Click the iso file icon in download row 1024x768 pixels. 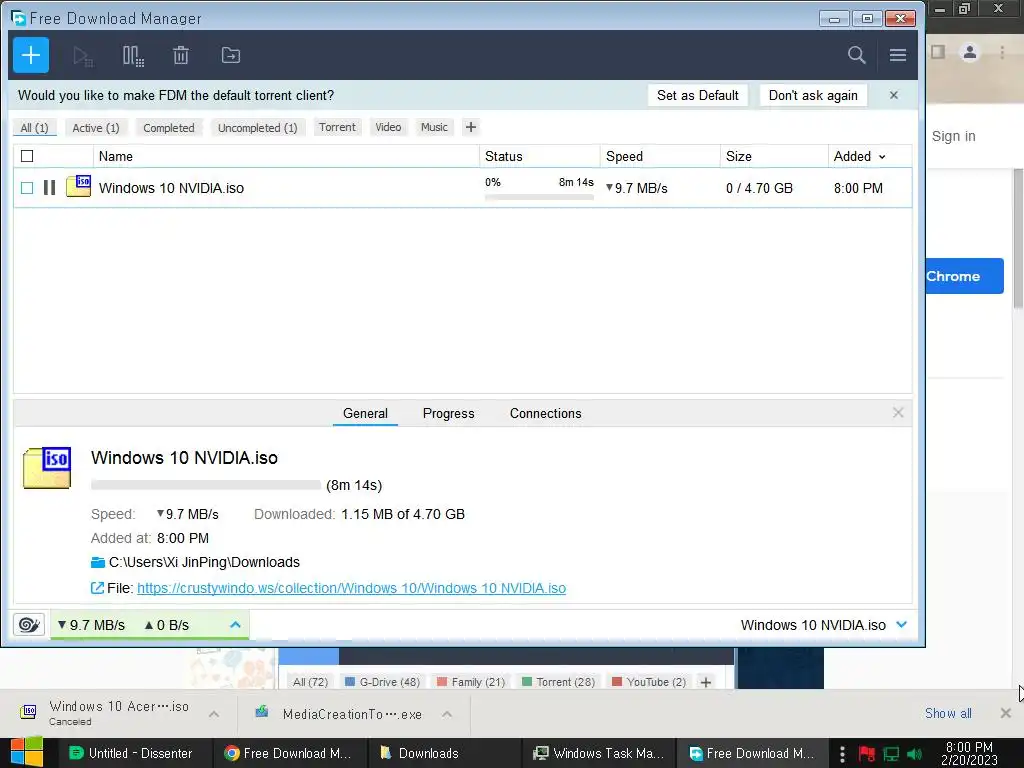(x=78, y=186)
